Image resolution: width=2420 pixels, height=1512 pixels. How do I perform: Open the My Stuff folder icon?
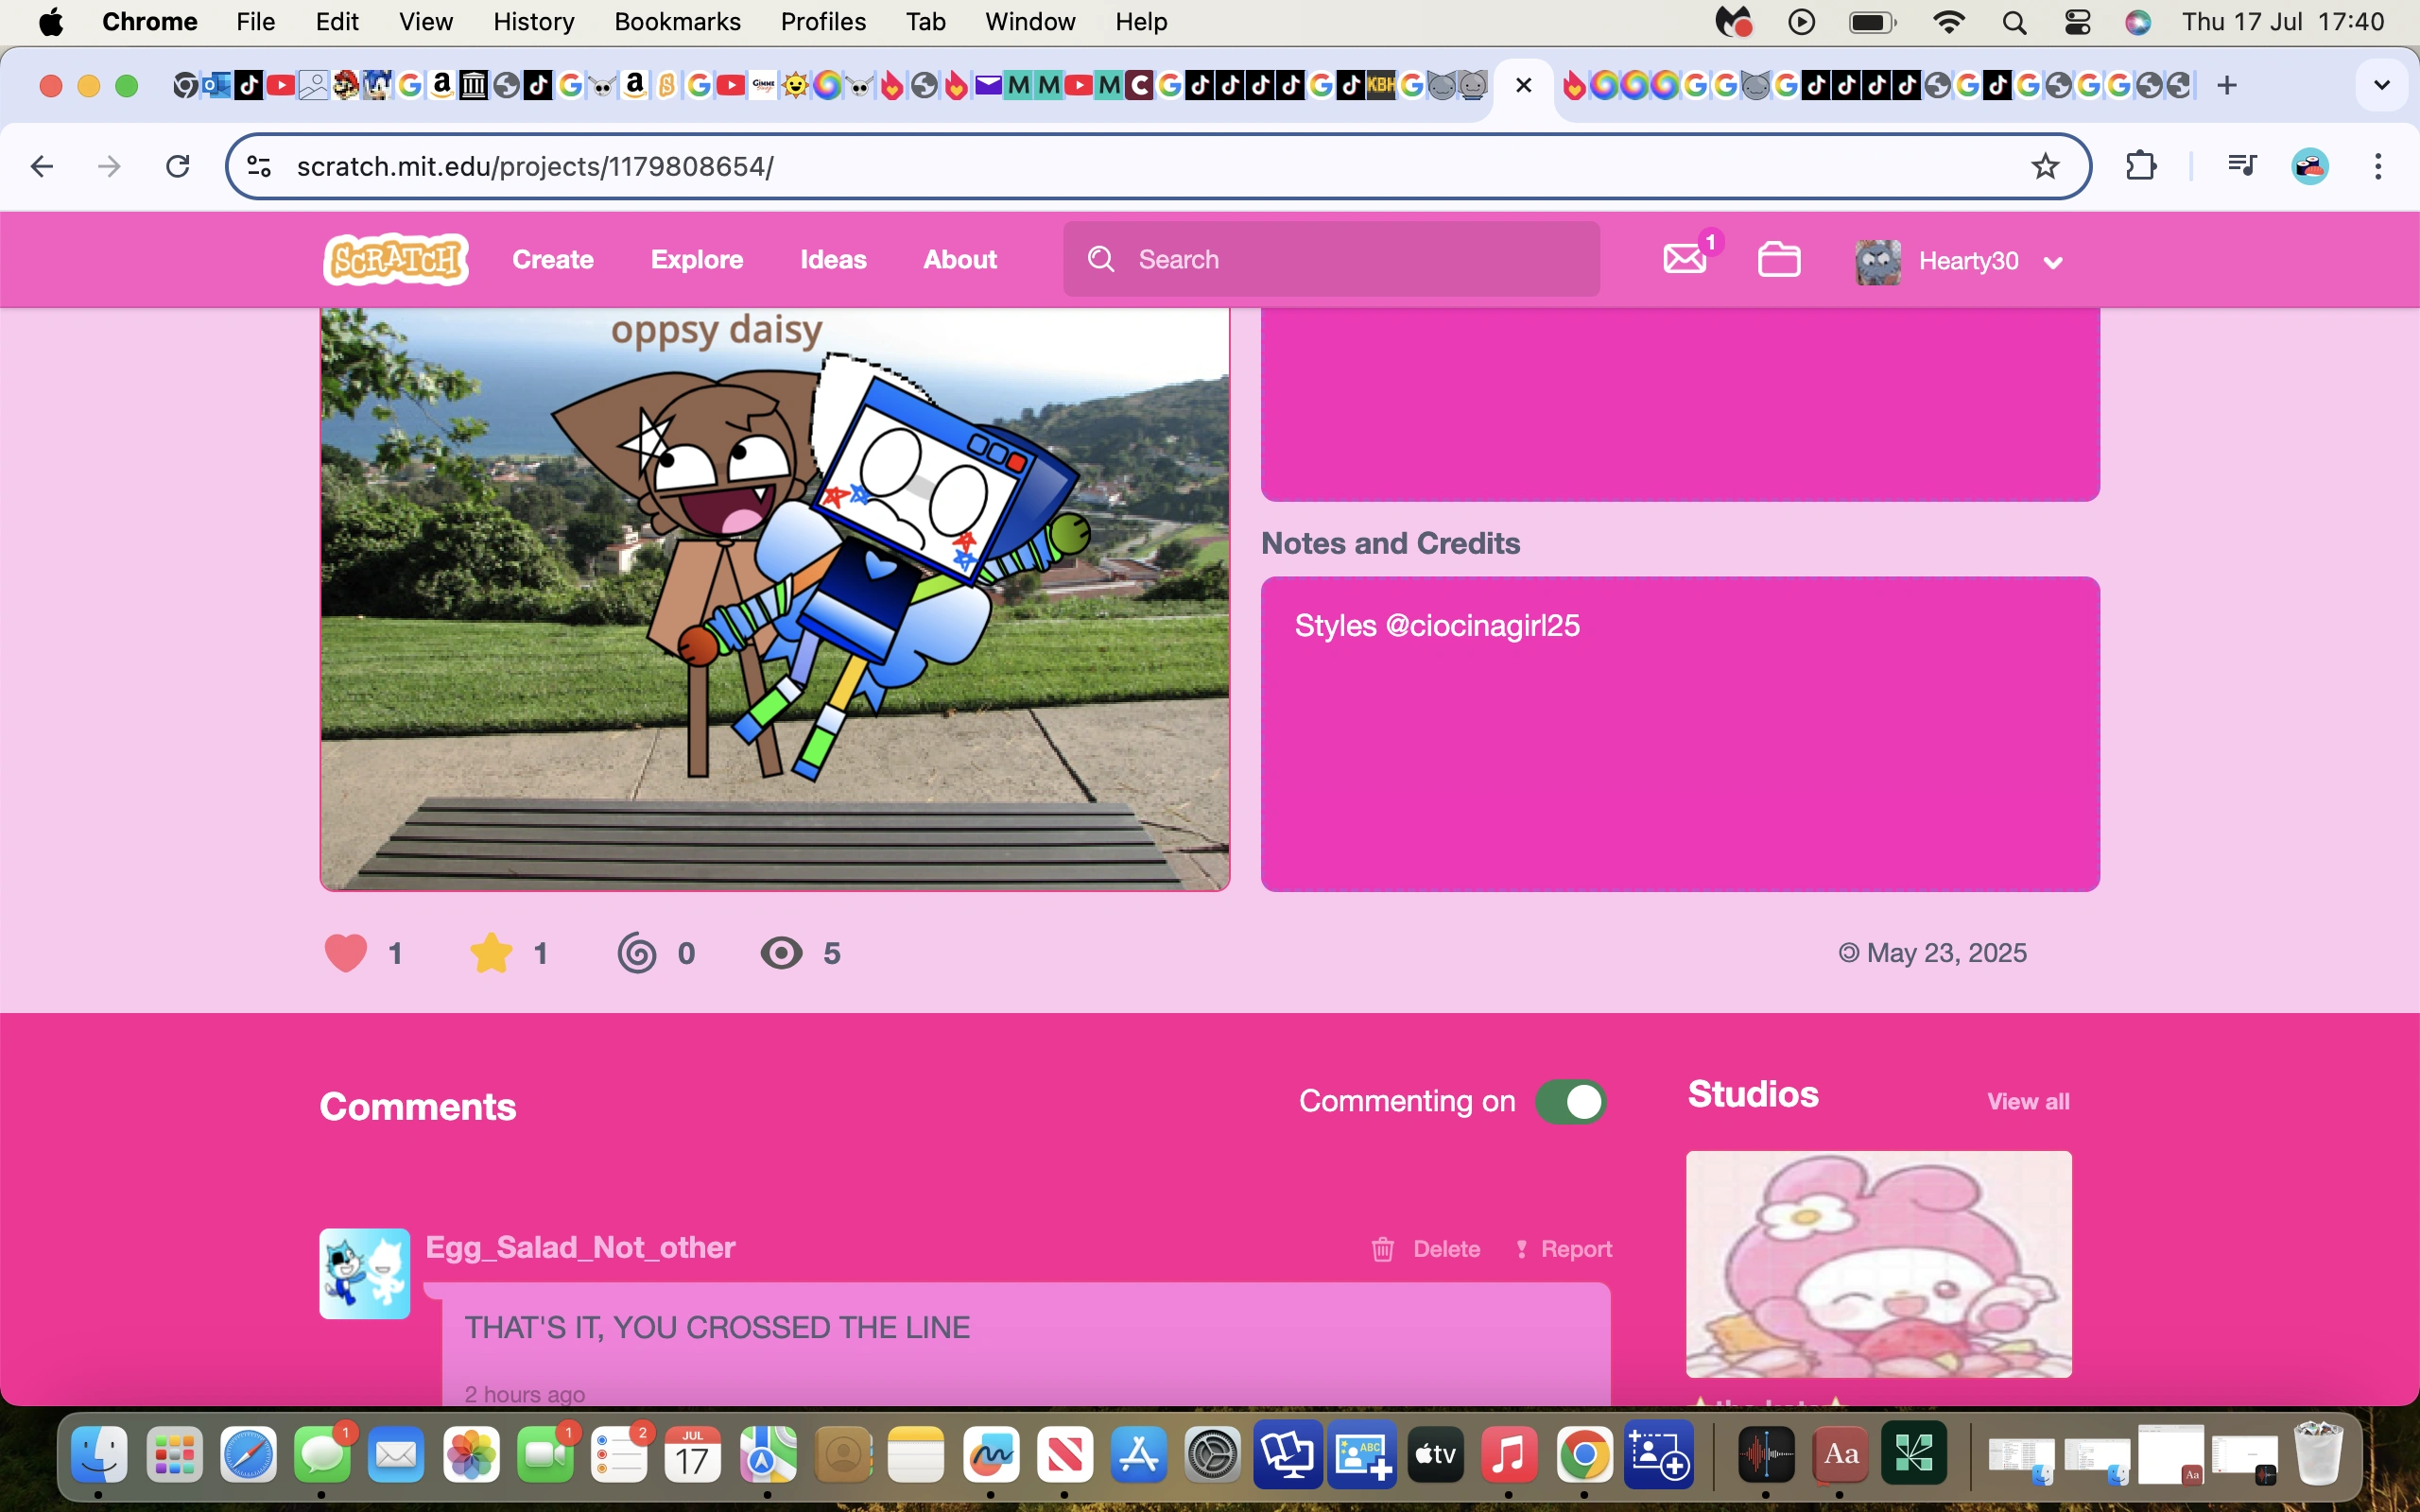pos(1779,260)
